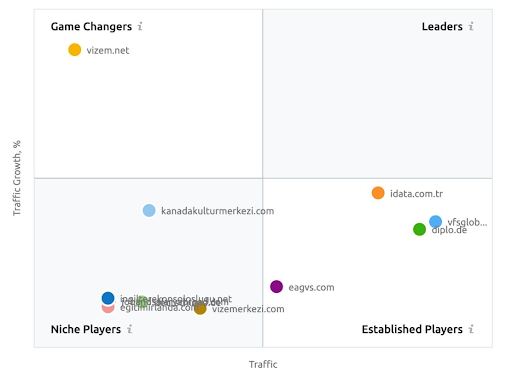Click the brown vizemerkezi.com data point

click(200, 308)
